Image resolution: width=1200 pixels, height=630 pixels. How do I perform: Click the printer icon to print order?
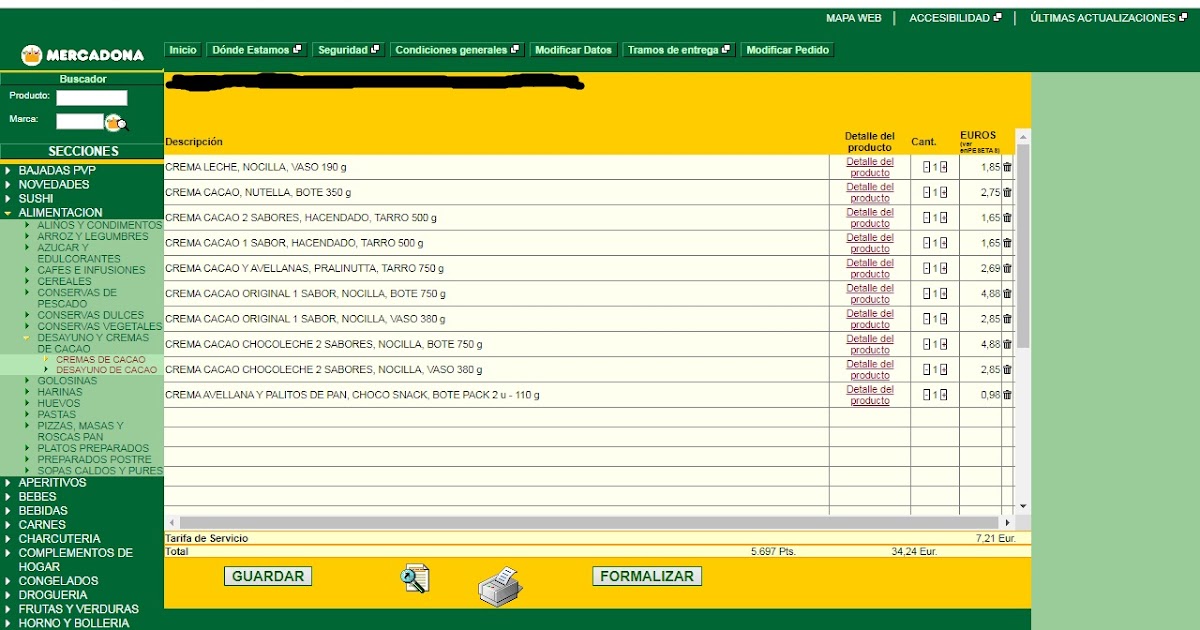coord(500,586)
